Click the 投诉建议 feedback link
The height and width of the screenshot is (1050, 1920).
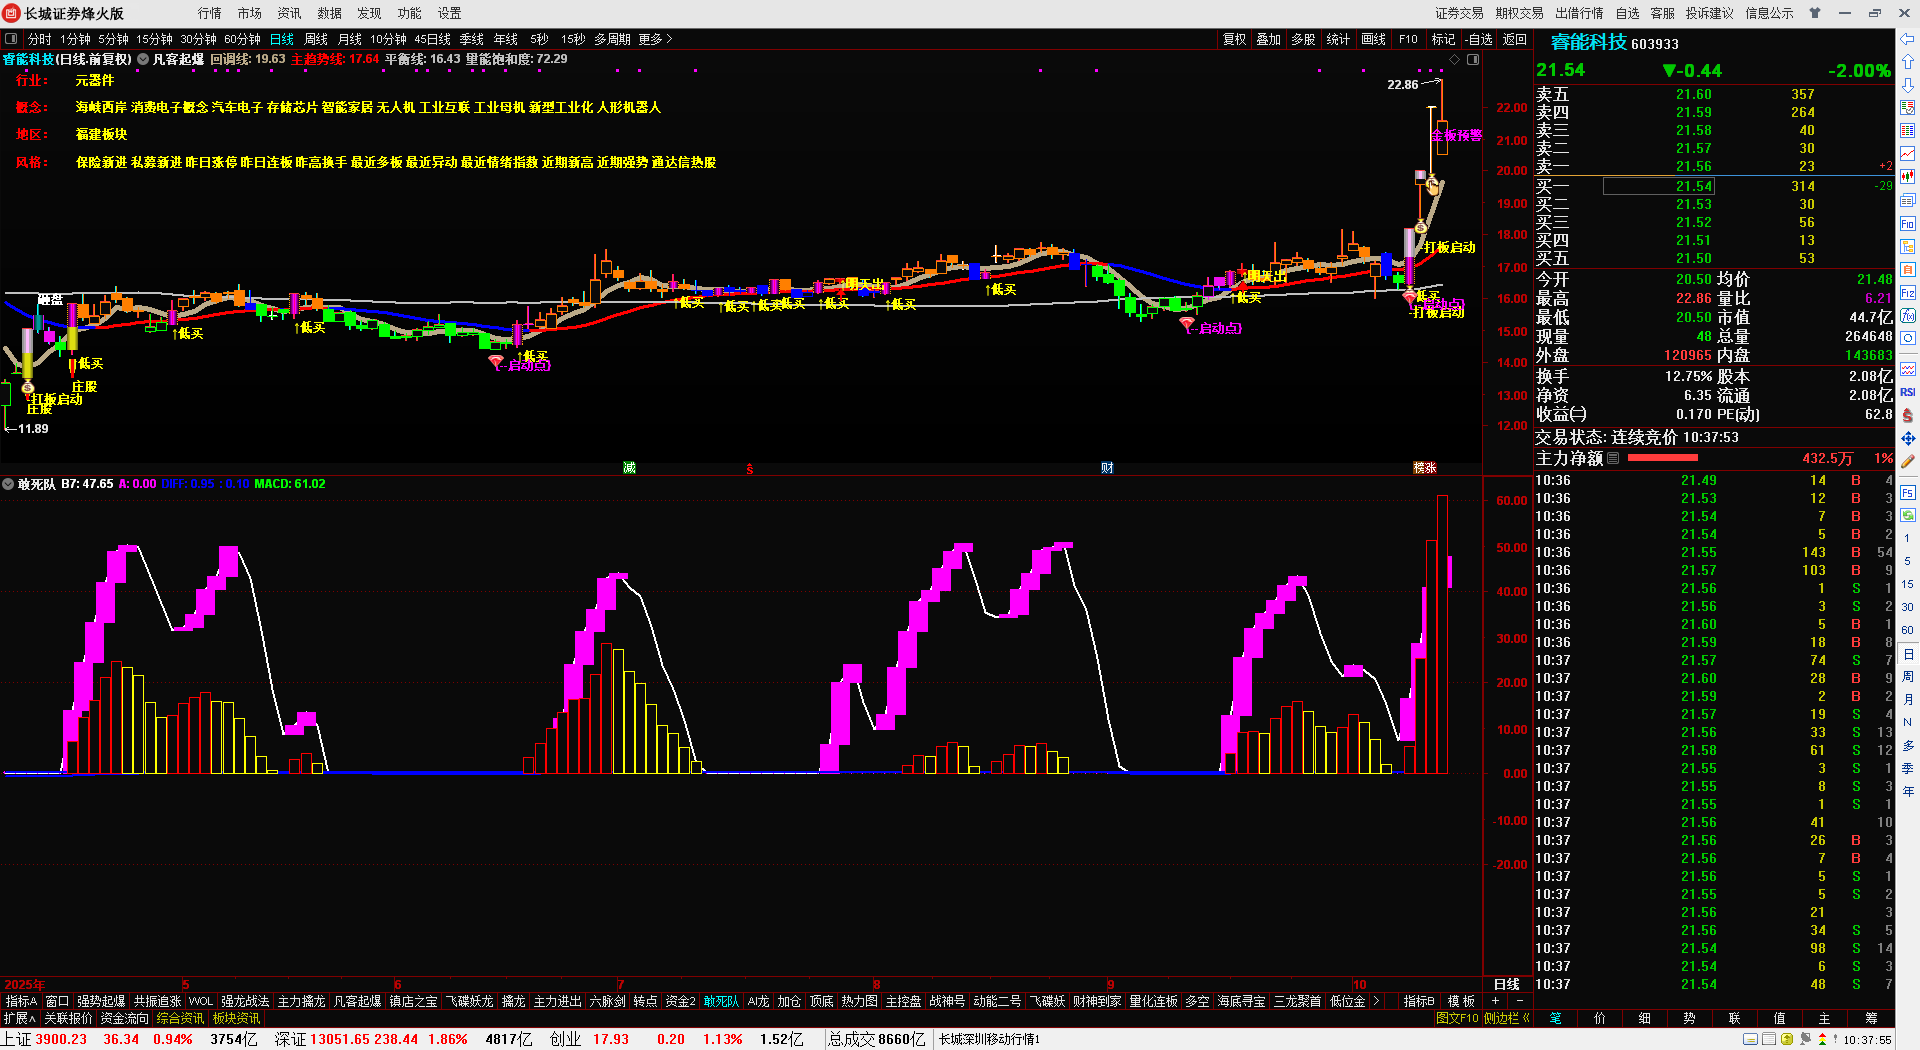(x=1710, y=13)
